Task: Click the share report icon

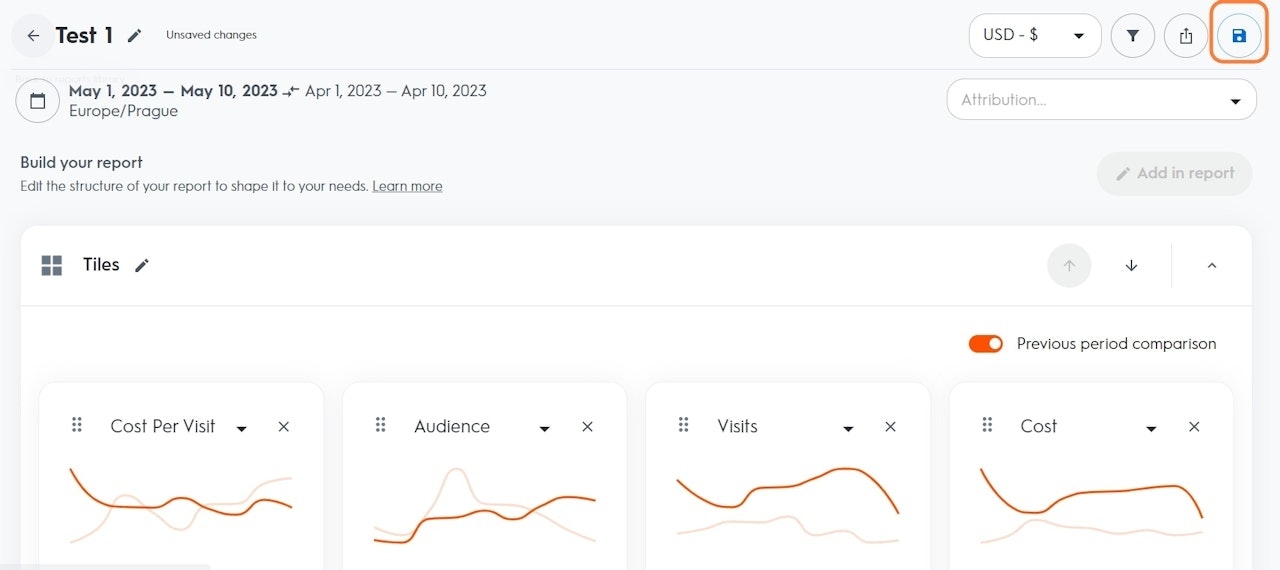Action: coord(1186,36)
